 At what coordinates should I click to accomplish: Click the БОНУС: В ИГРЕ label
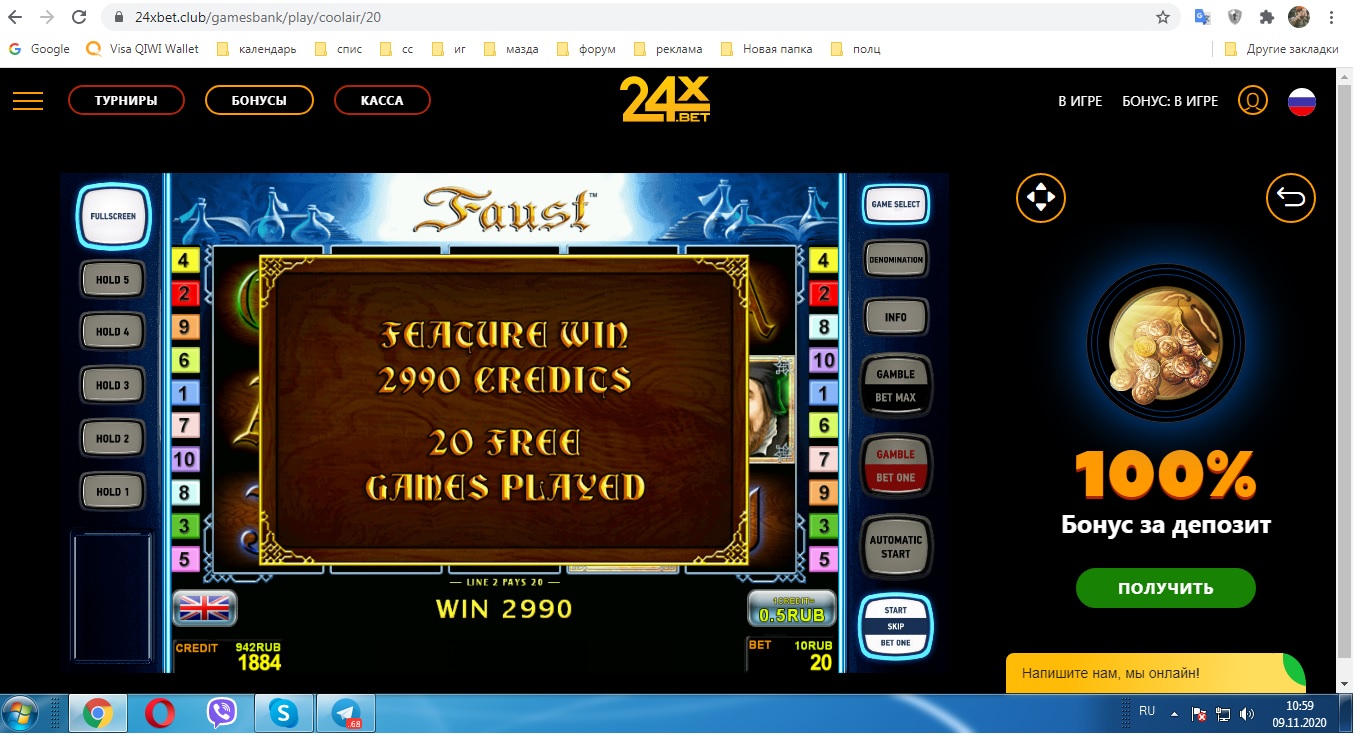tap(1170, 101)
